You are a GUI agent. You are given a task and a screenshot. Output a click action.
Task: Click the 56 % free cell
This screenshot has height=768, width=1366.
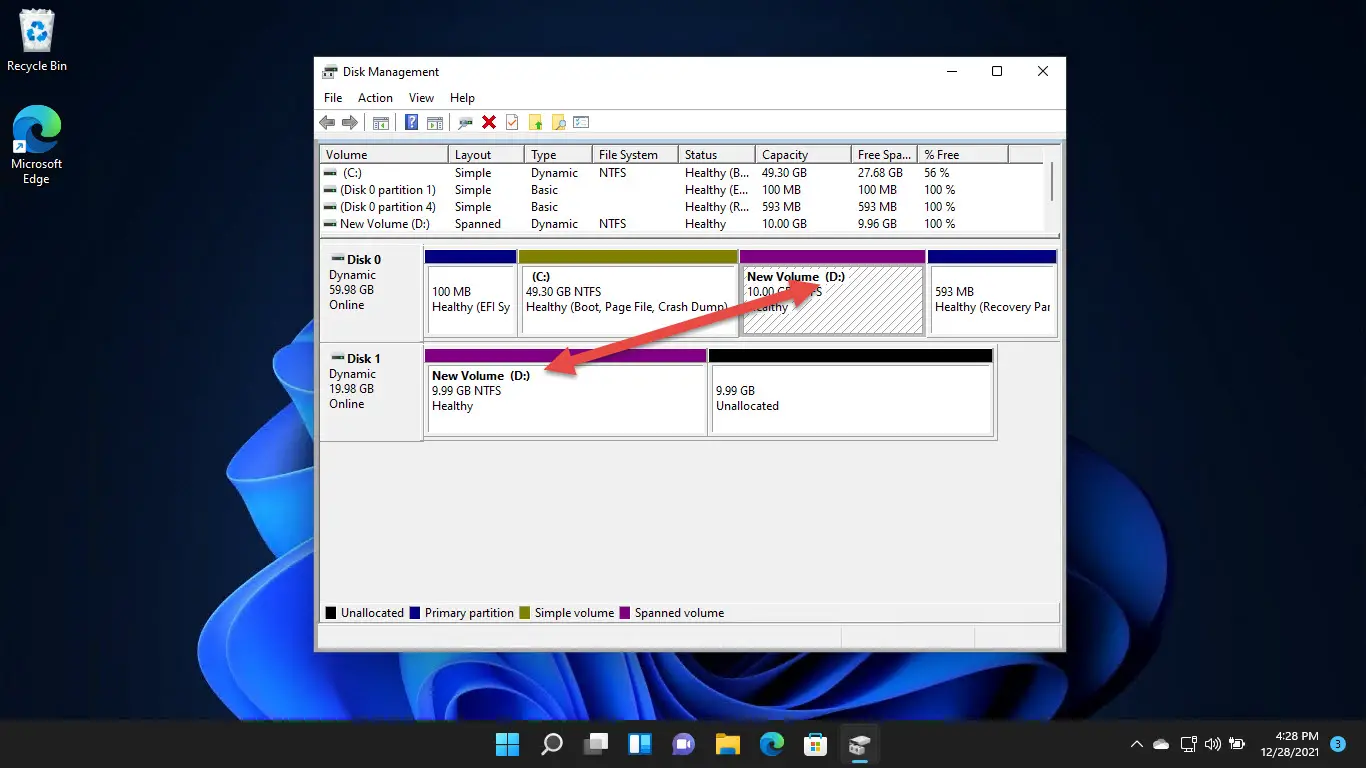coord(939,173)
